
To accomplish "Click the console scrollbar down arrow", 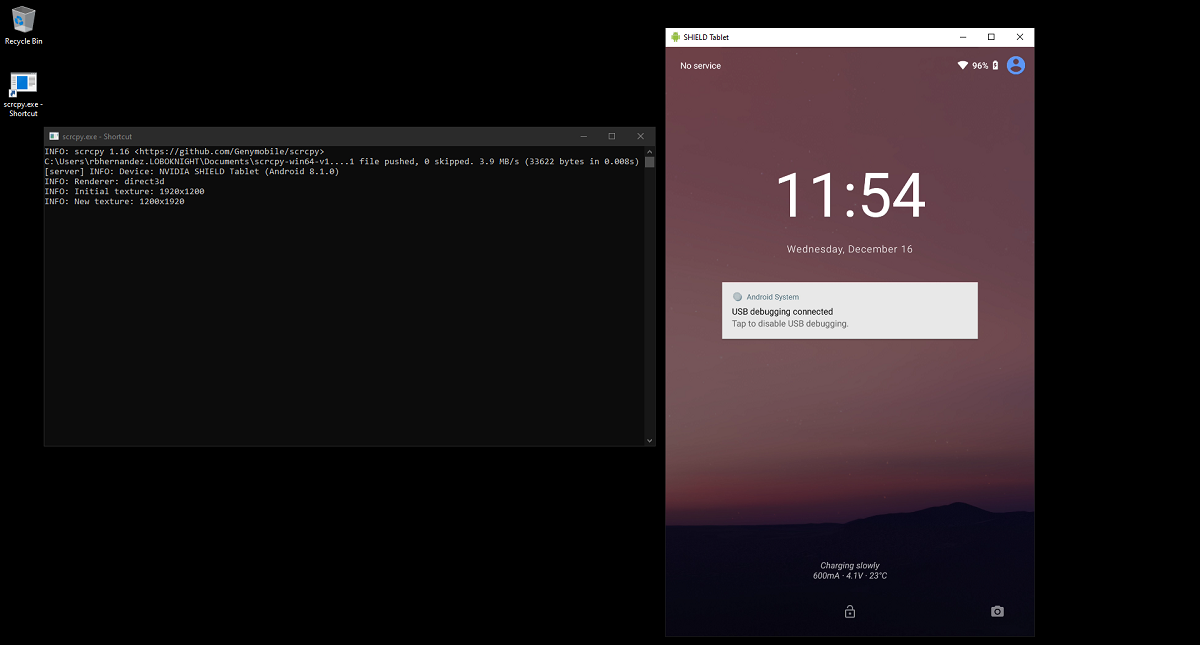I will coord(650,440).
